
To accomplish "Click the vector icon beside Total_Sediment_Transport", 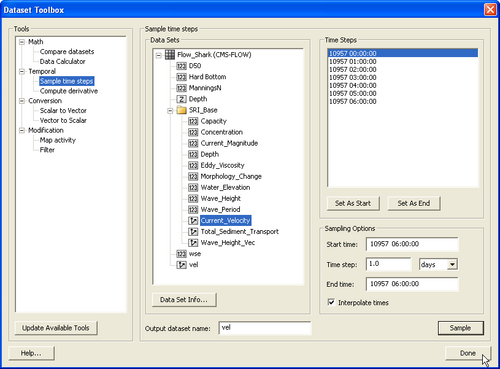I will [x=193, y=231].
